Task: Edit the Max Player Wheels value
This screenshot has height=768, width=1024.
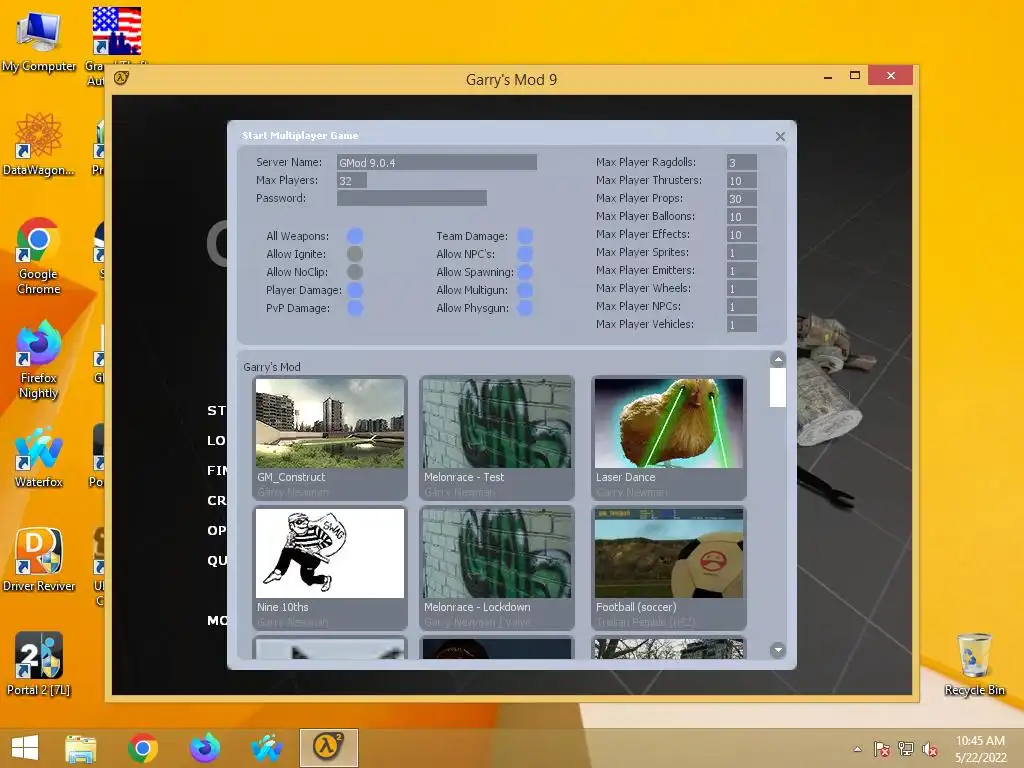Action: [742, 288]
